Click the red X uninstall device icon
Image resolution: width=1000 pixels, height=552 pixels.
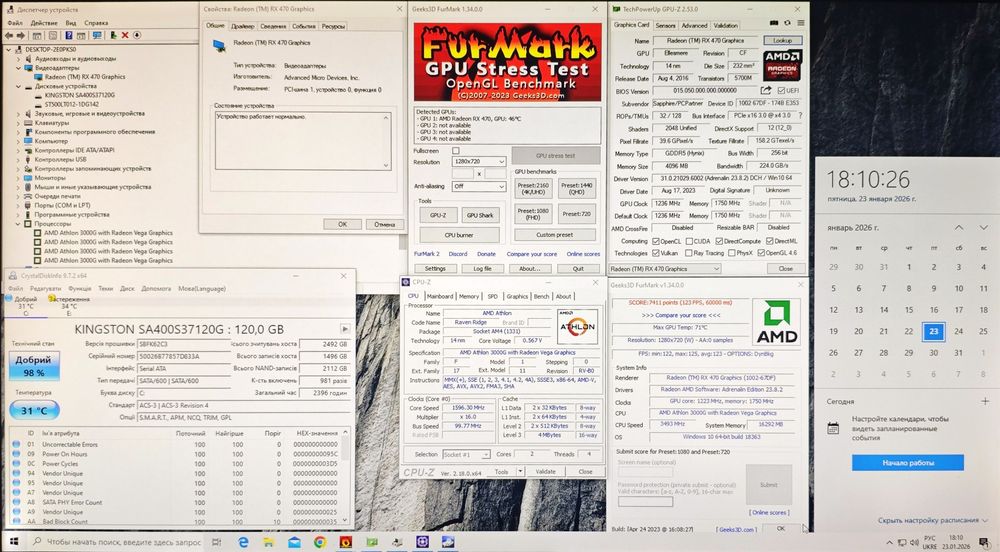125,36
